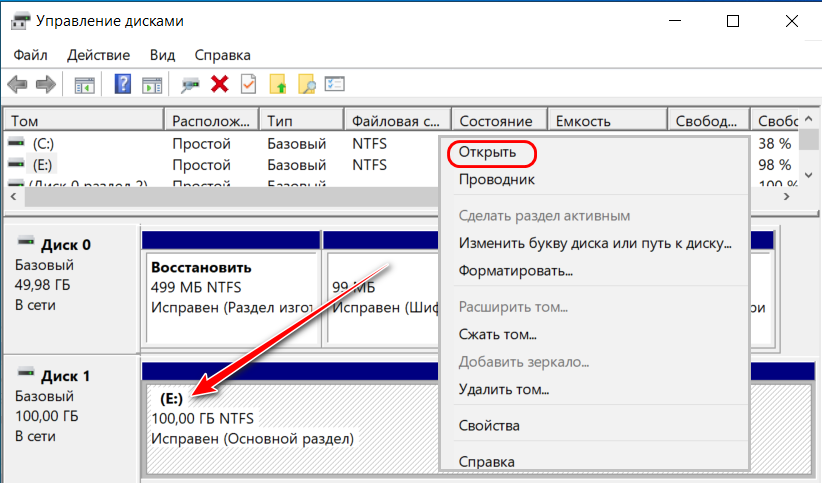This screenshot has height=483, width=822.
Task: Open the Файл menu
Action: pyautogui.click(x=31, y=55)
